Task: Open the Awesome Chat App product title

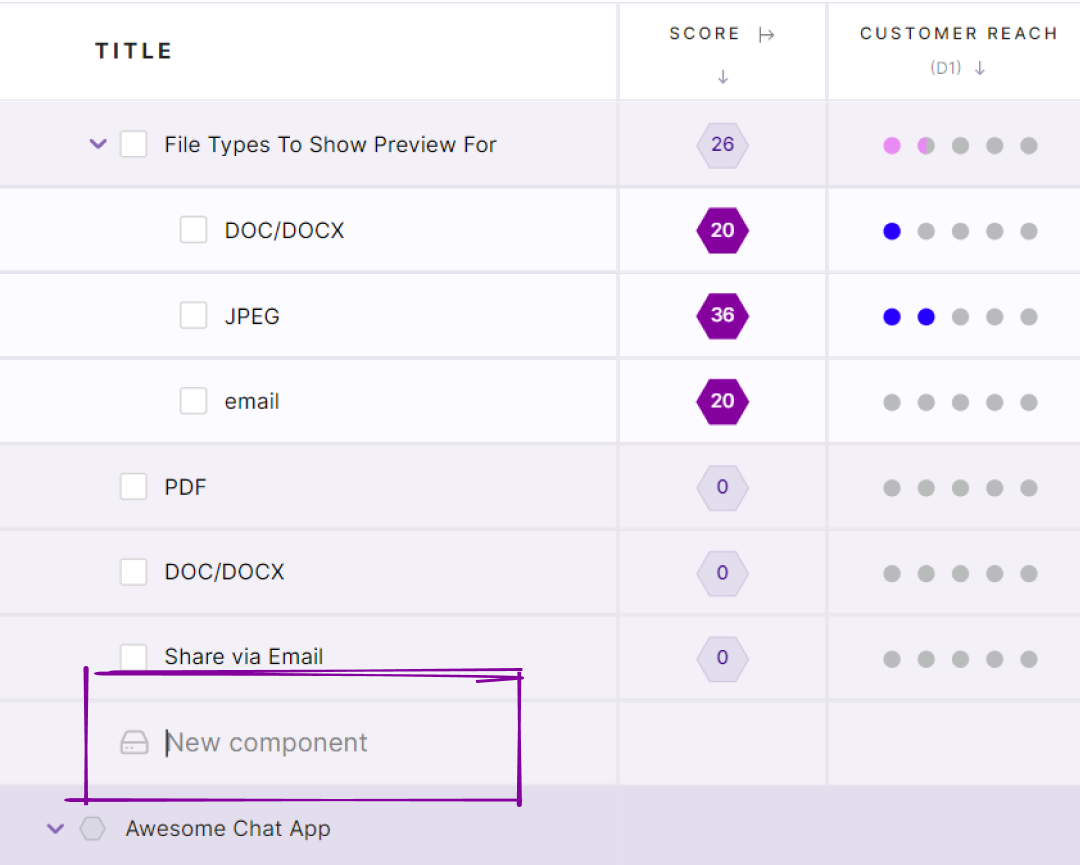Action: point(228,829)
